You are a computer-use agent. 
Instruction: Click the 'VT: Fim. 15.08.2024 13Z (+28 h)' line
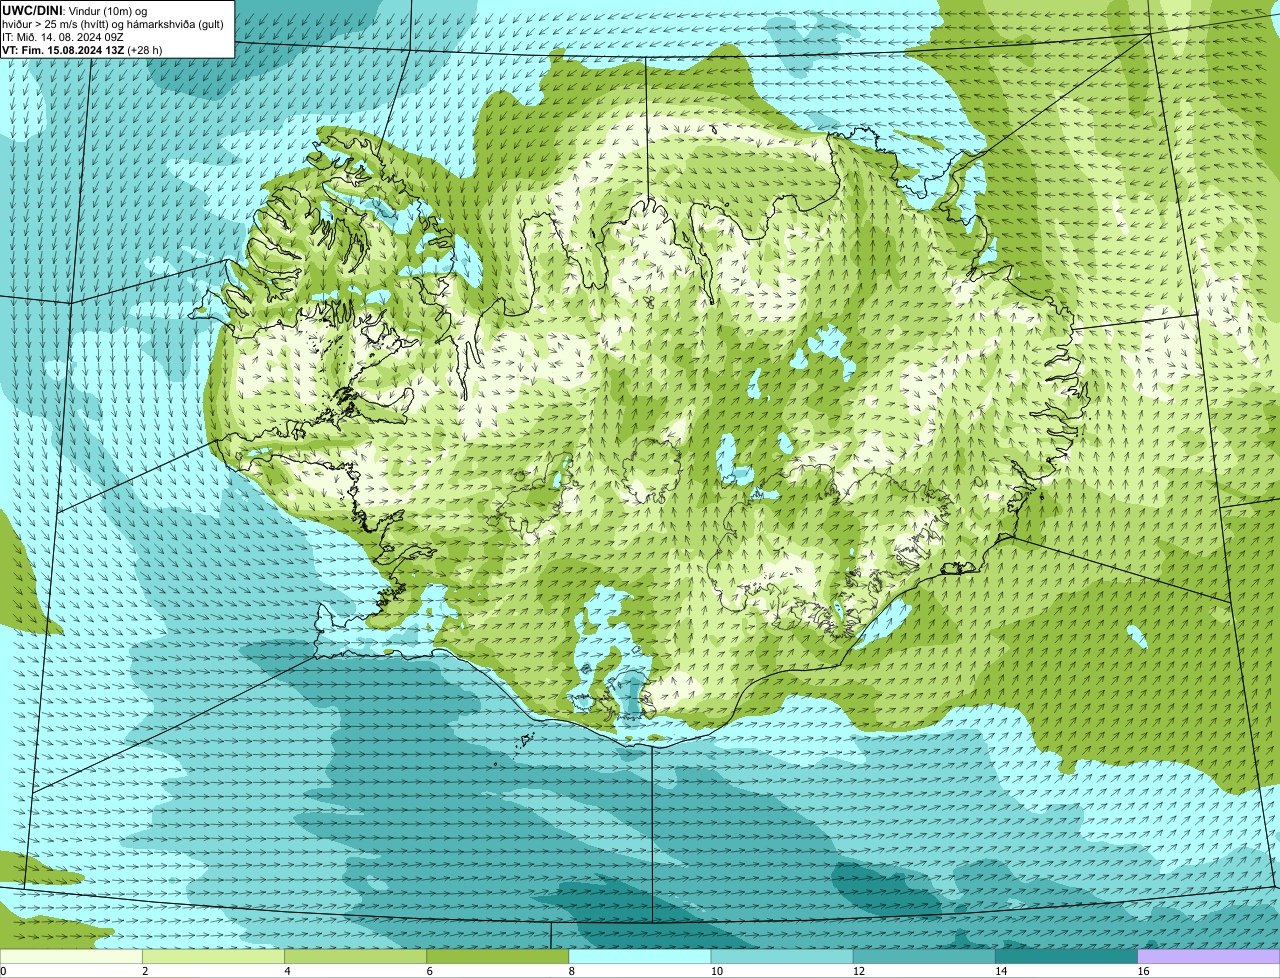82,49
